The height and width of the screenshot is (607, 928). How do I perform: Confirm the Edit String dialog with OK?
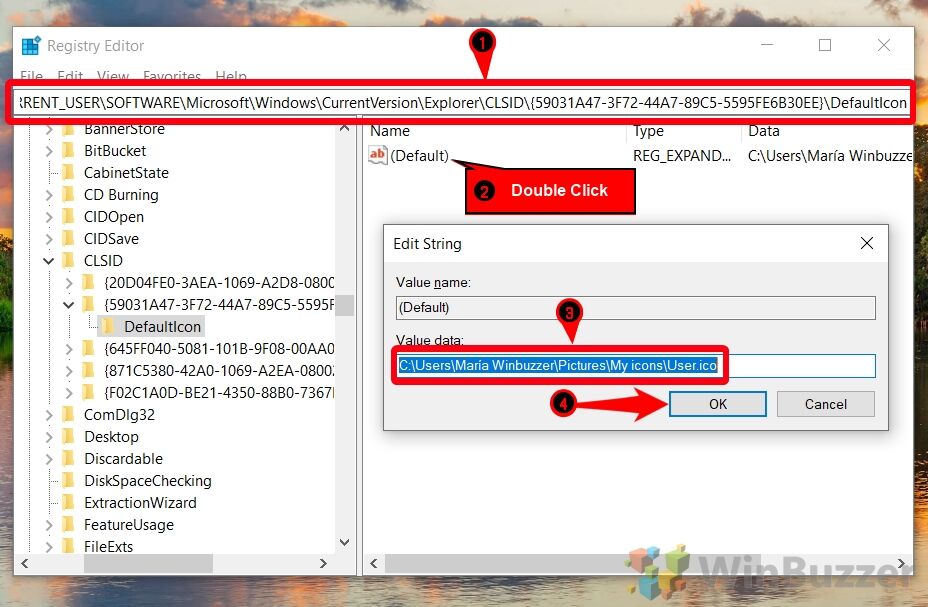click(x=717, y=404)
